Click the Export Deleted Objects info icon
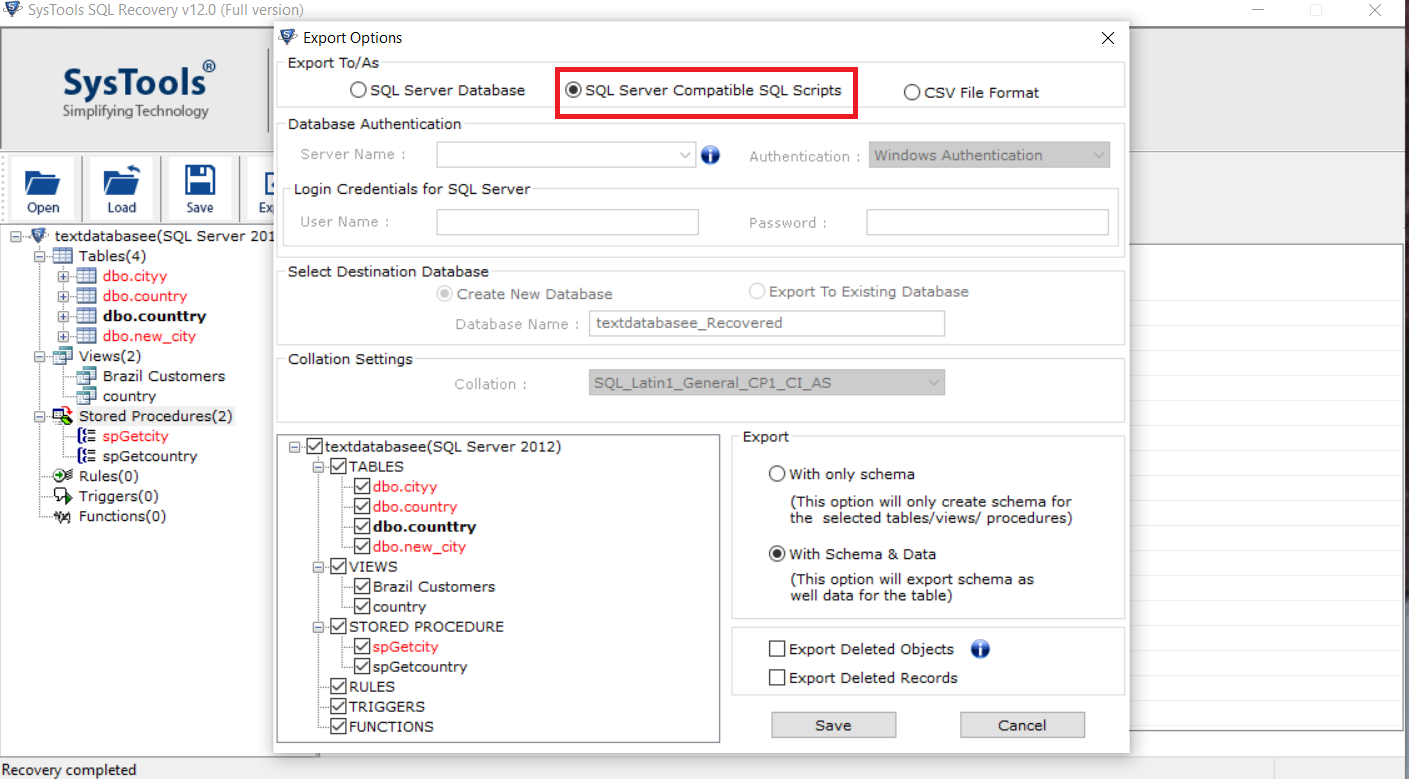This screenshot has height=779, width=1409. (980, 649)
